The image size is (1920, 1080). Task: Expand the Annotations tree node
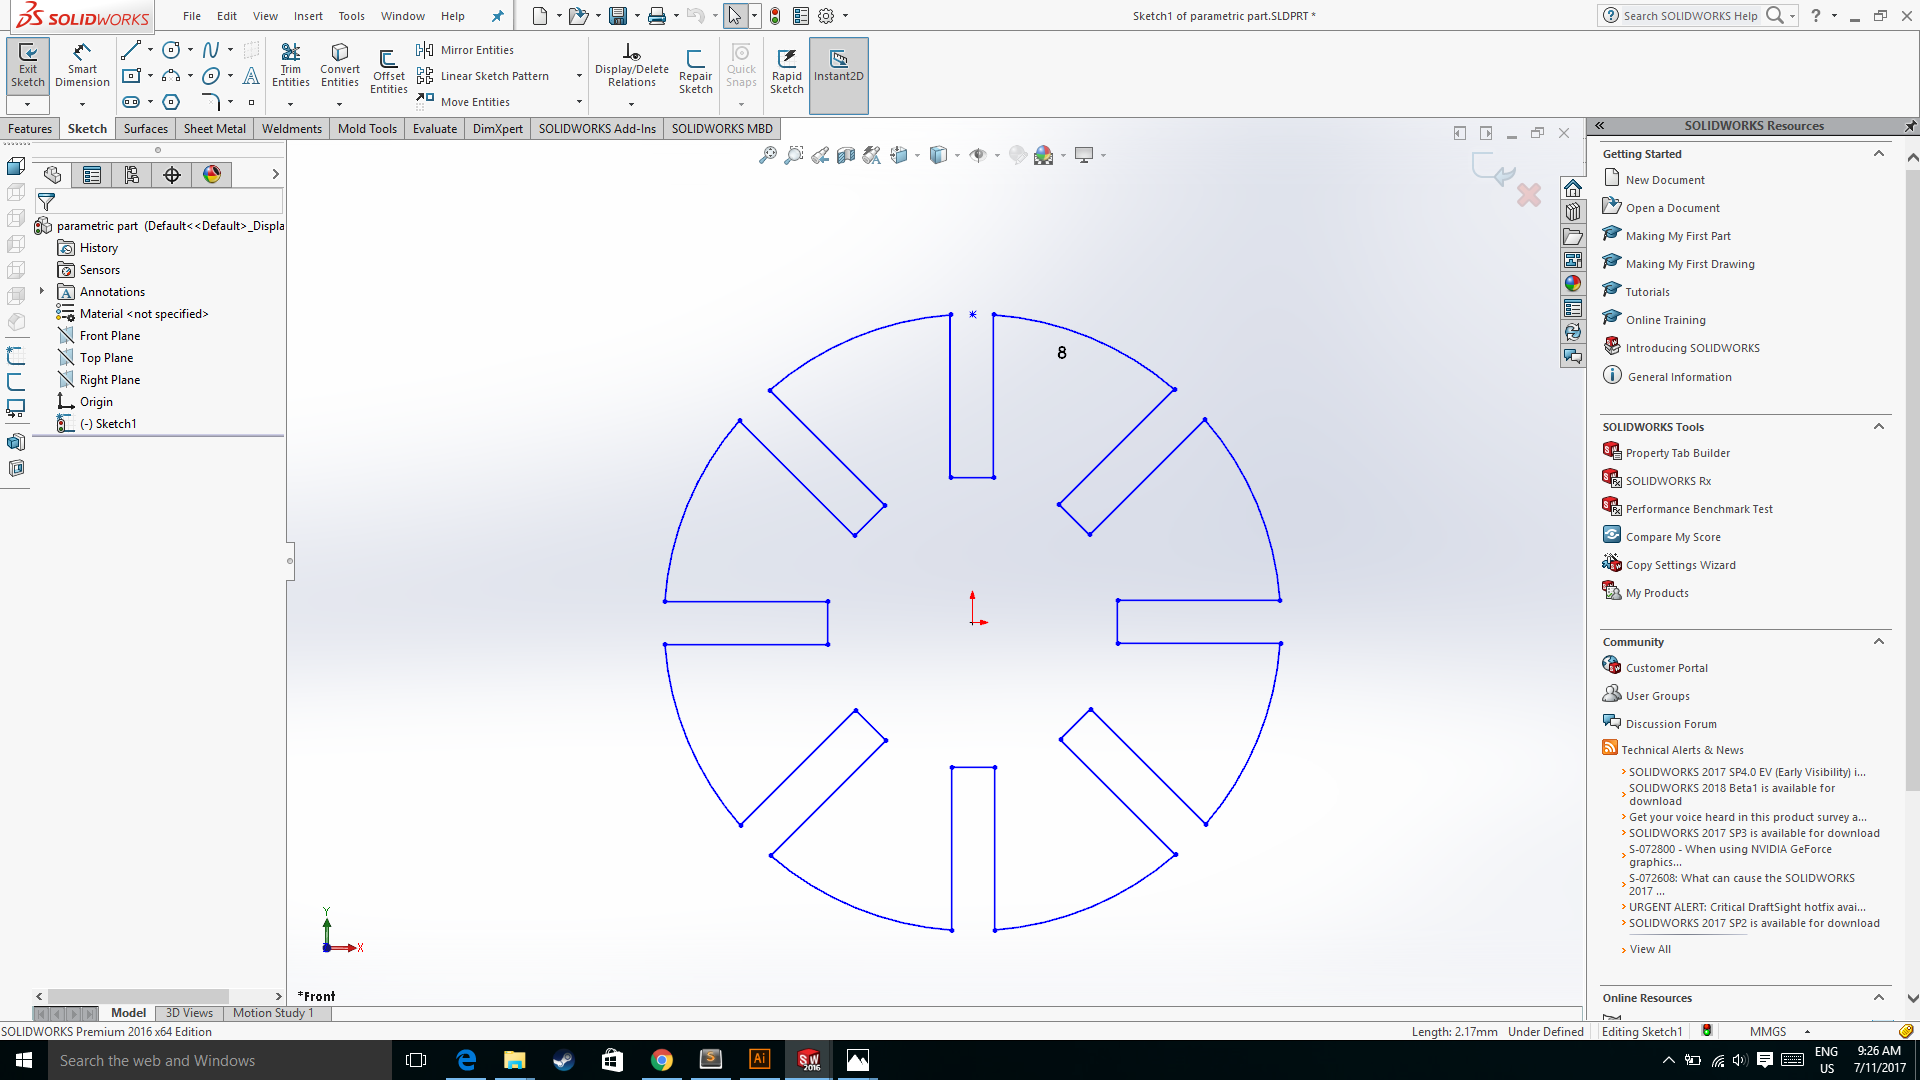[42, 291]
